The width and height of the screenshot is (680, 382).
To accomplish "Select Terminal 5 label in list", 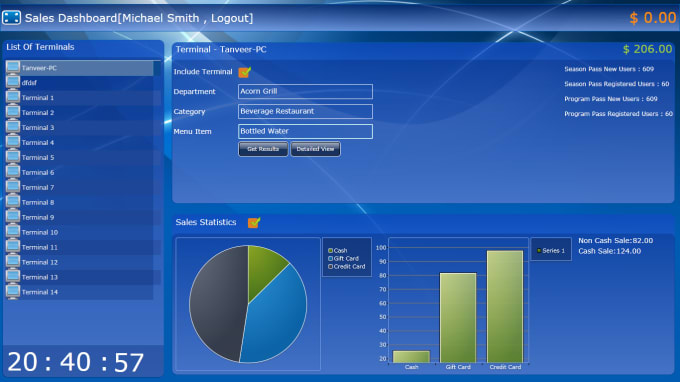I will (38, 158).
